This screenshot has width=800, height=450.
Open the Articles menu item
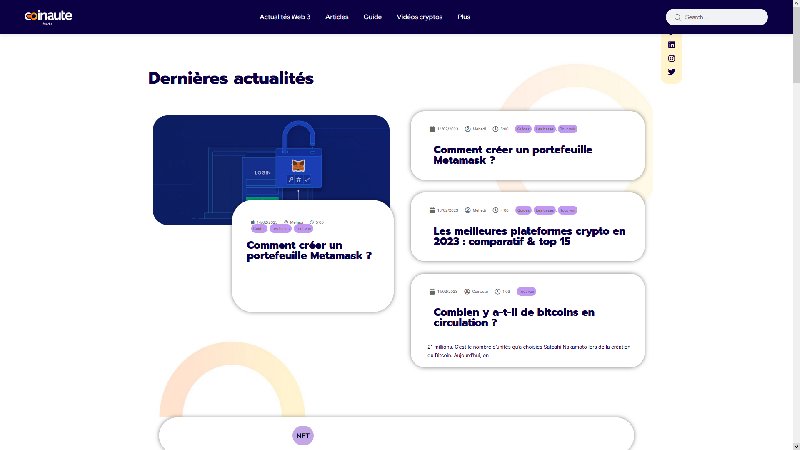click(337, 17)
